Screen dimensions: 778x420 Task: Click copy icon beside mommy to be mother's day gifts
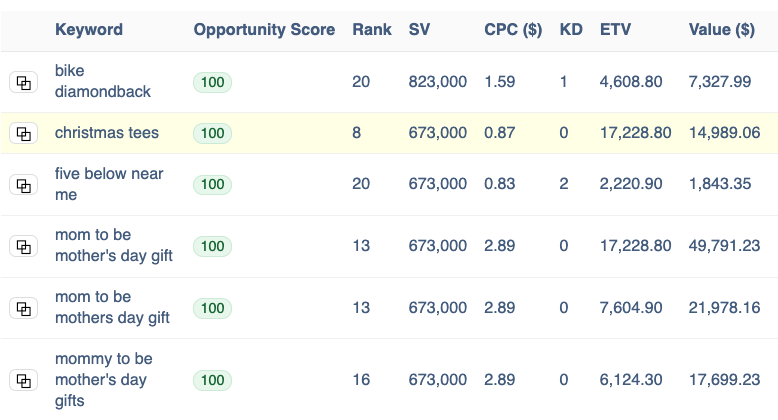click(23, 380)
